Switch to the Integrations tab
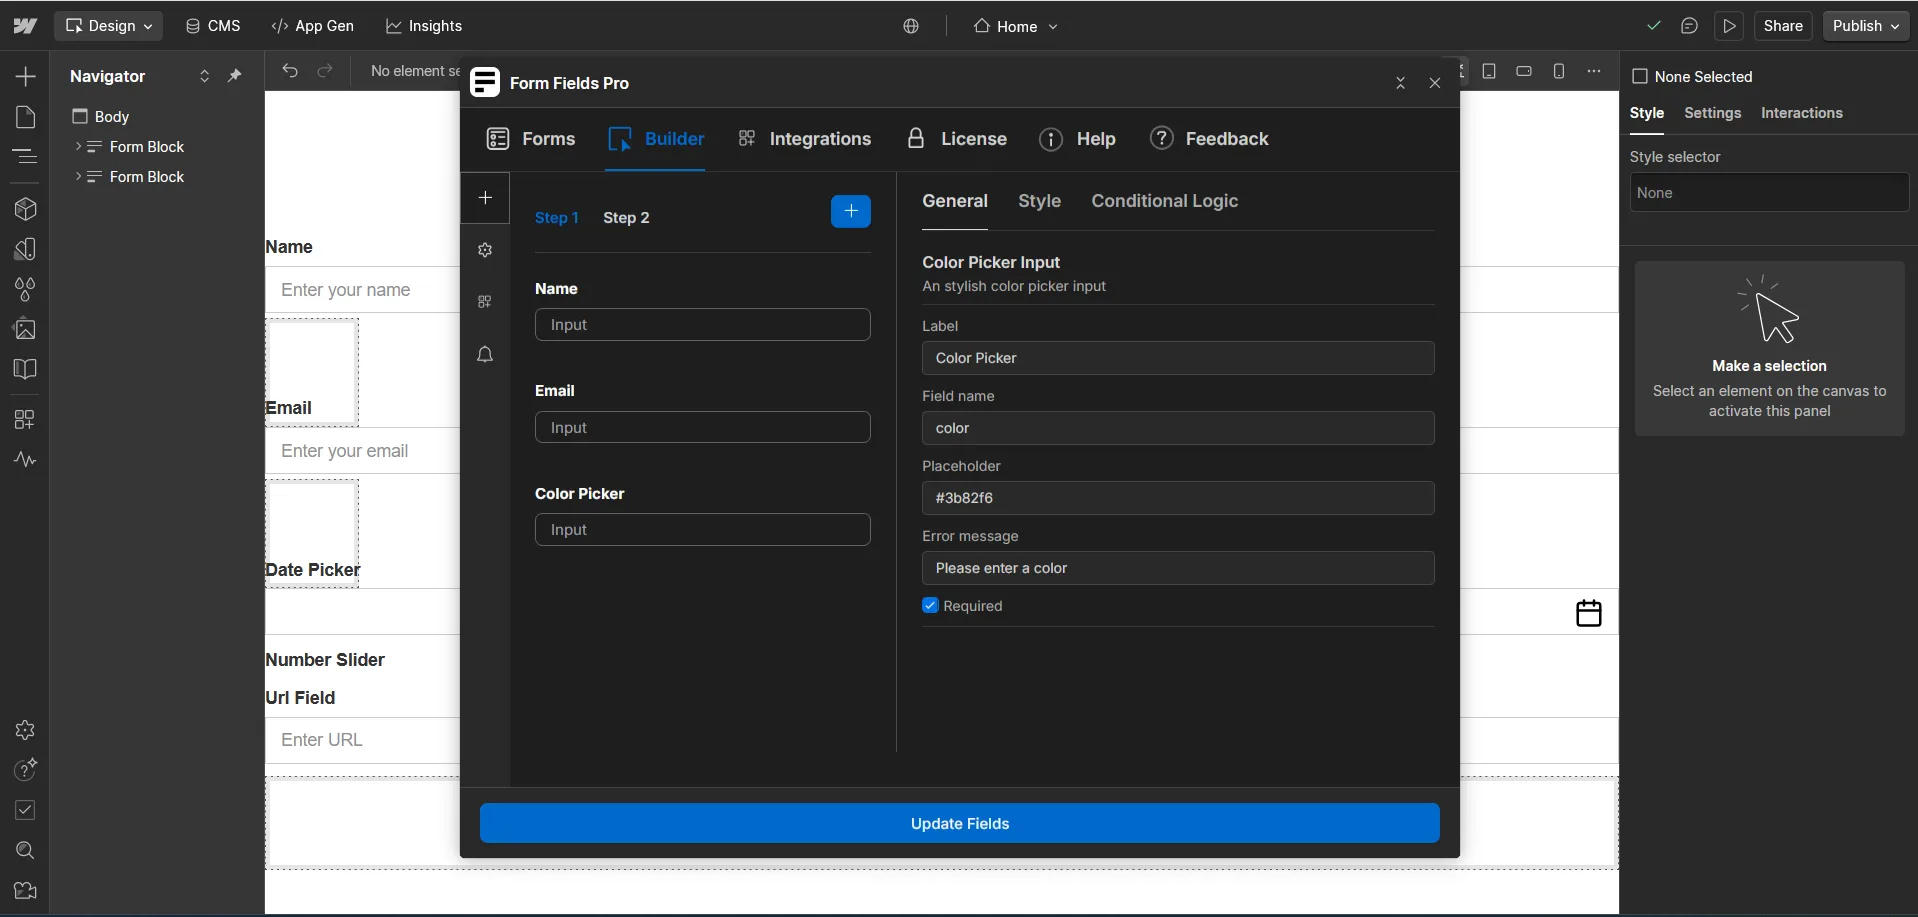The height and width of the screenshot is (917, 1918). pyautogui.click(x=804, y=139)
